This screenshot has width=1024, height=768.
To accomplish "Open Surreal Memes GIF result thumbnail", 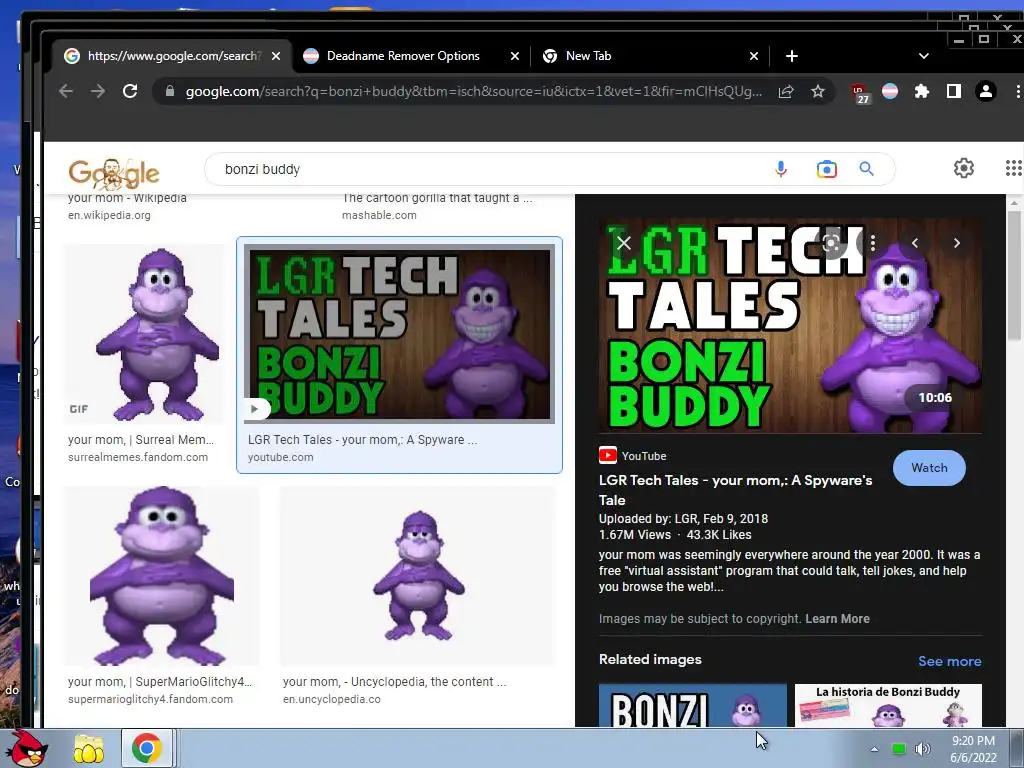I will (x=146, y=334).
